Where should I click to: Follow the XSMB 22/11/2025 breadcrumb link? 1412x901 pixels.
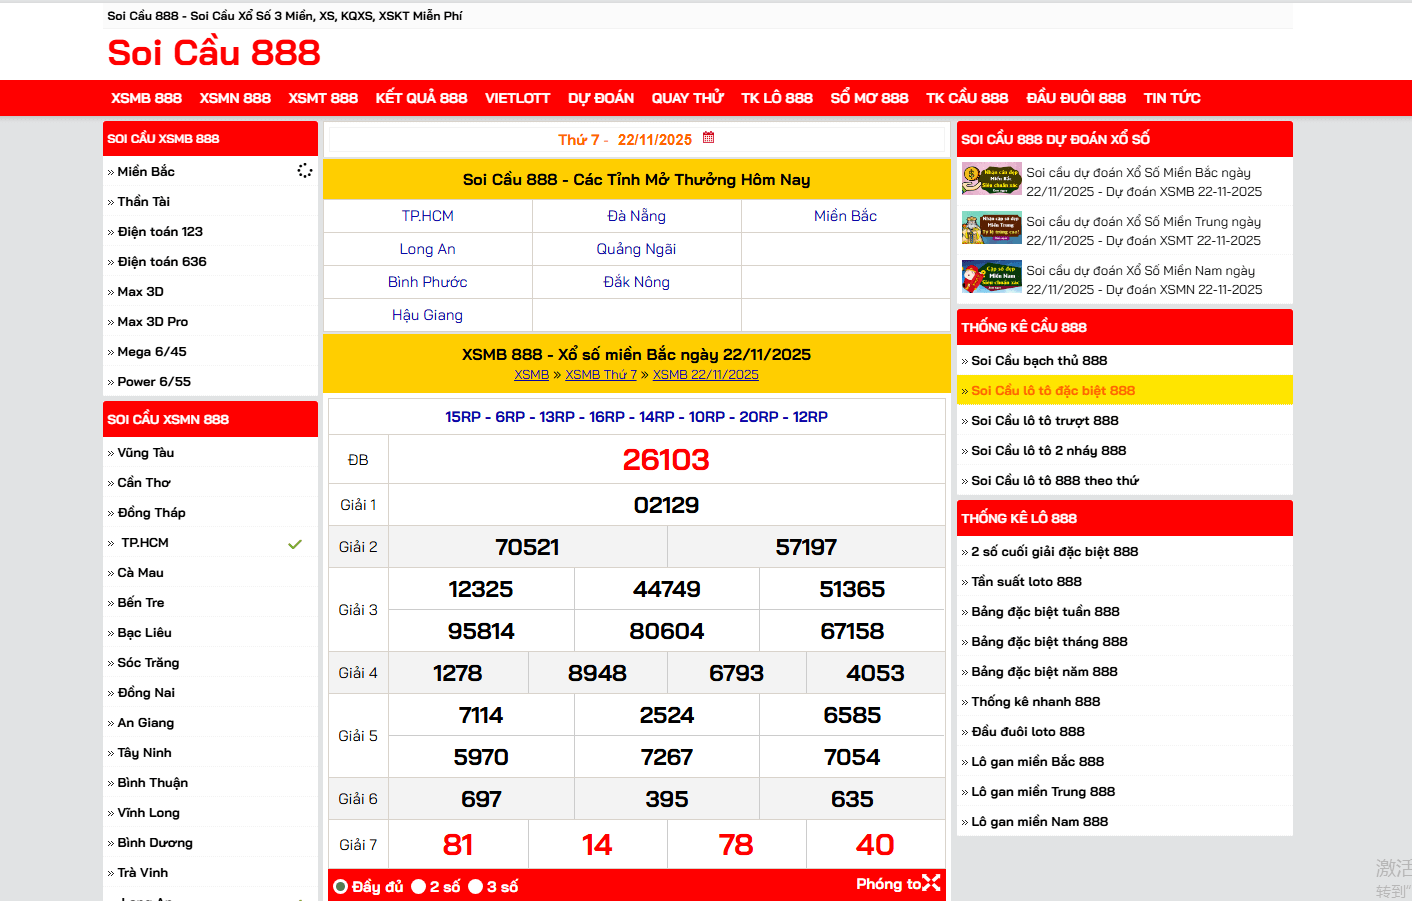coord(706,375)
